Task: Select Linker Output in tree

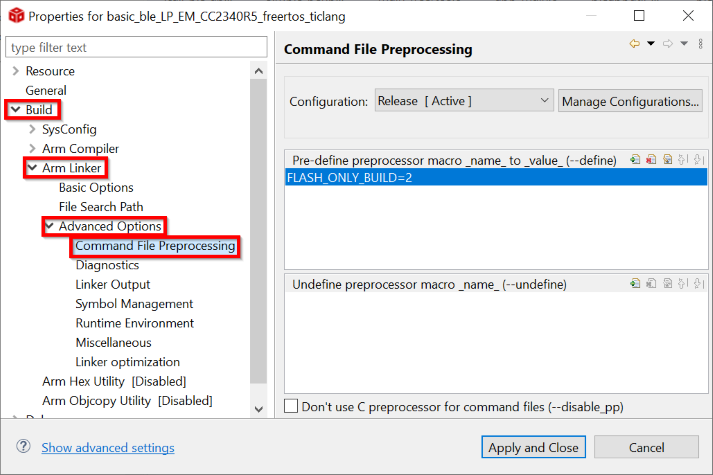Action: [x=112, y=284]
